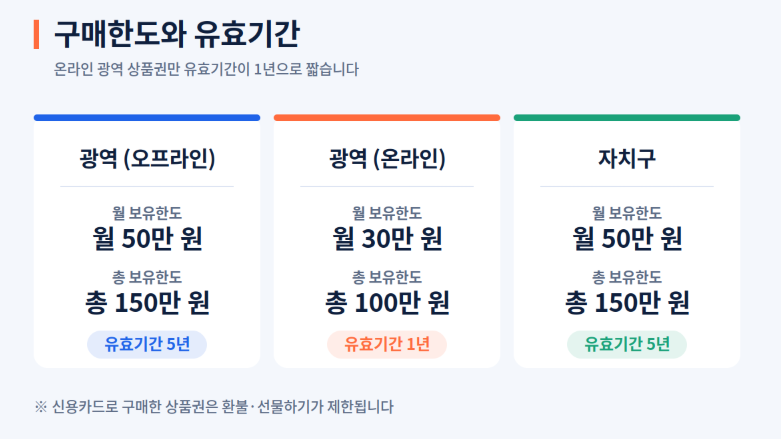Screen dimensions: 781x439
Task: Click the orange top bar of online card
Action: click(x=387, y=118)
